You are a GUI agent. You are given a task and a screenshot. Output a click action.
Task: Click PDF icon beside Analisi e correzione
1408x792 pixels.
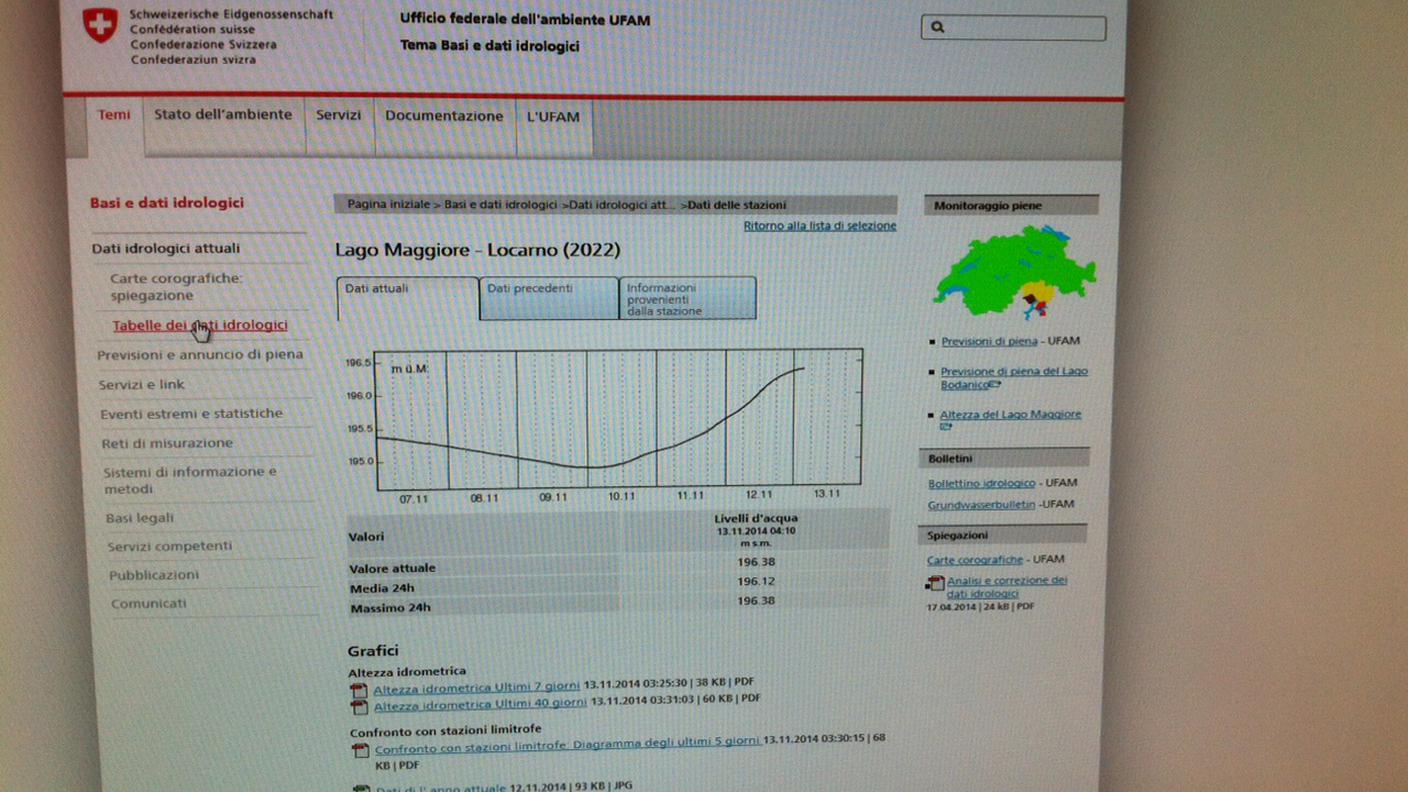point(935,583)
